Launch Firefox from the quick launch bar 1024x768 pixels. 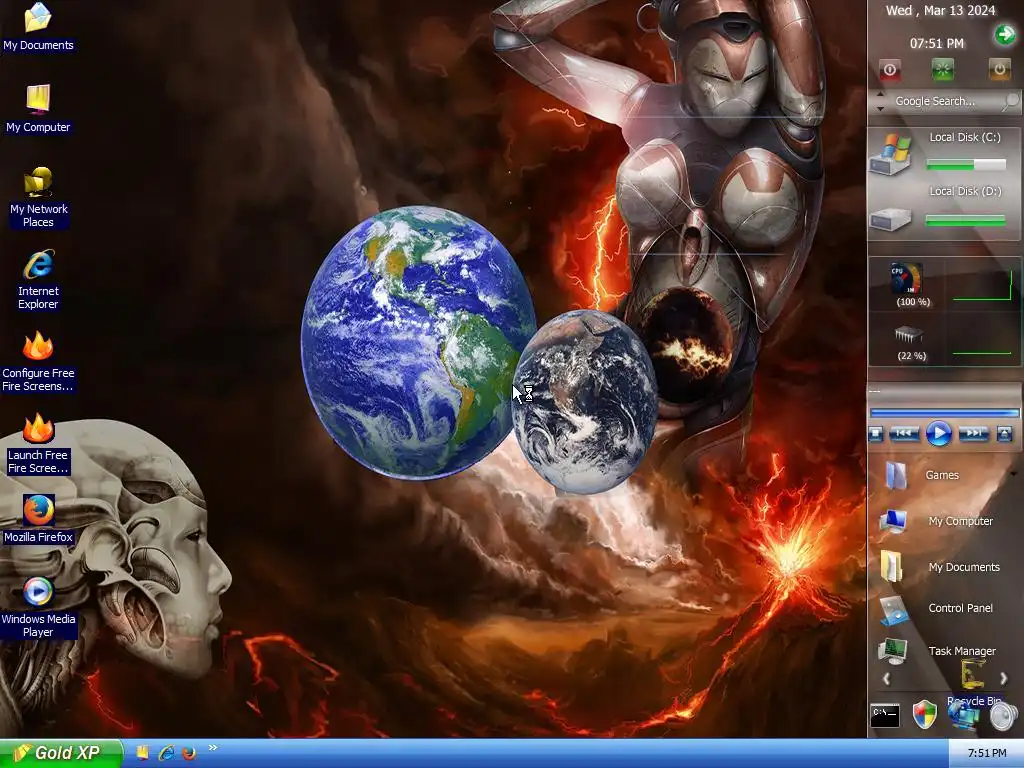click(189, 753)
